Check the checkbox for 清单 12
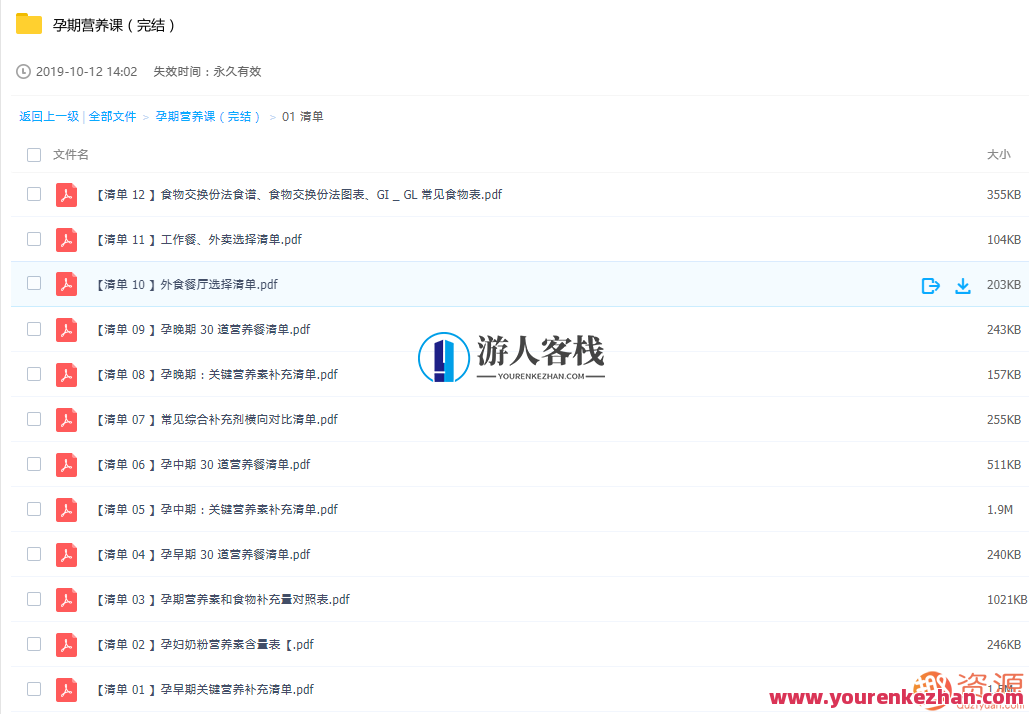This screenshot has height=714, width=1029. click(x=34, y=195)
